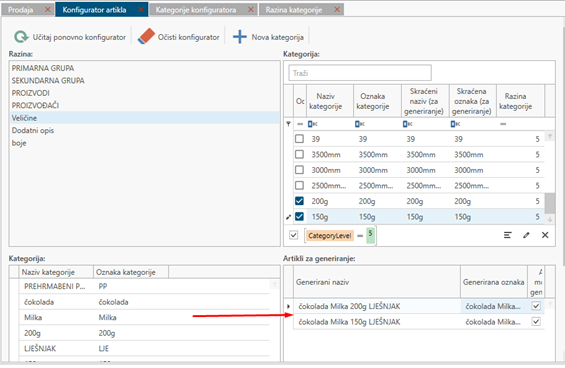Disable the CategoryLevel filter checkbox
565x368 pixels.
(x=294, y=235)
